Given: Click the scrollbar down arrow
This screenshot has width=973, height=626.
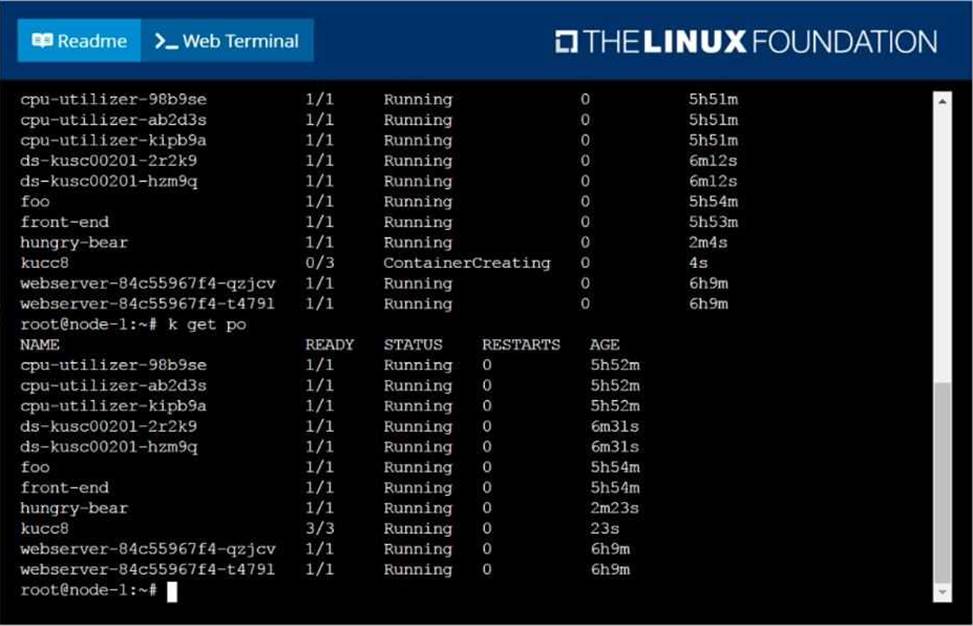Looking at the screenshot, I should point(941,592).
